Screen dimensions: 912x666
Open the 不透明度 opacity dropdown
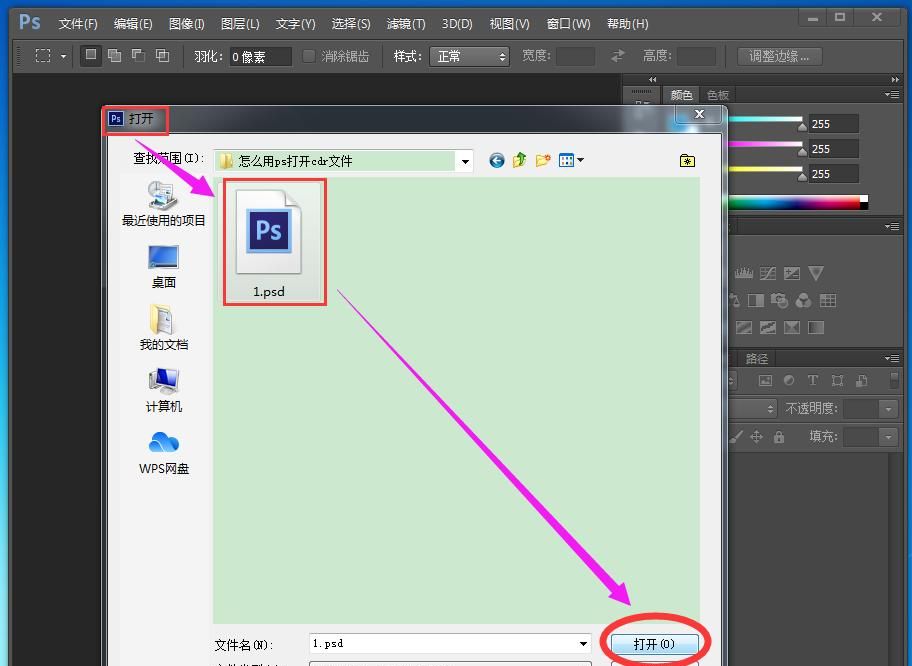(x=888, y=409)
